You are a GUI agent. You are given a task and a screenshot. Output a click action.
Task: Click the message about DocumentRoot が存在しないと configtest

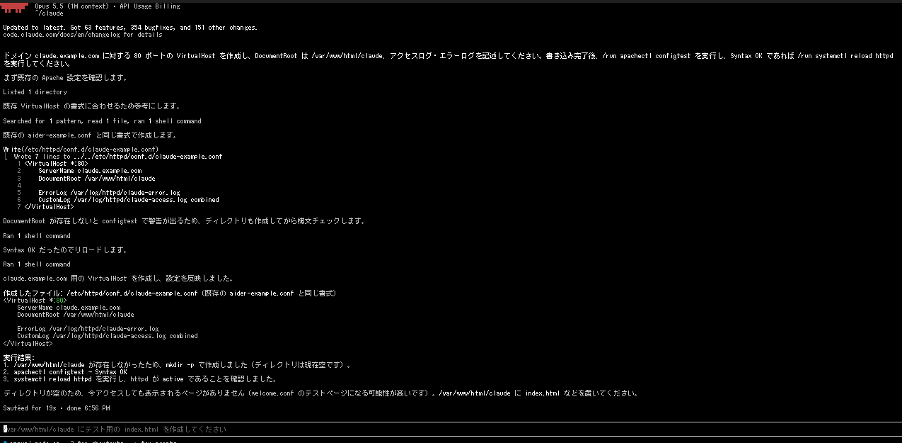[184, 221]
